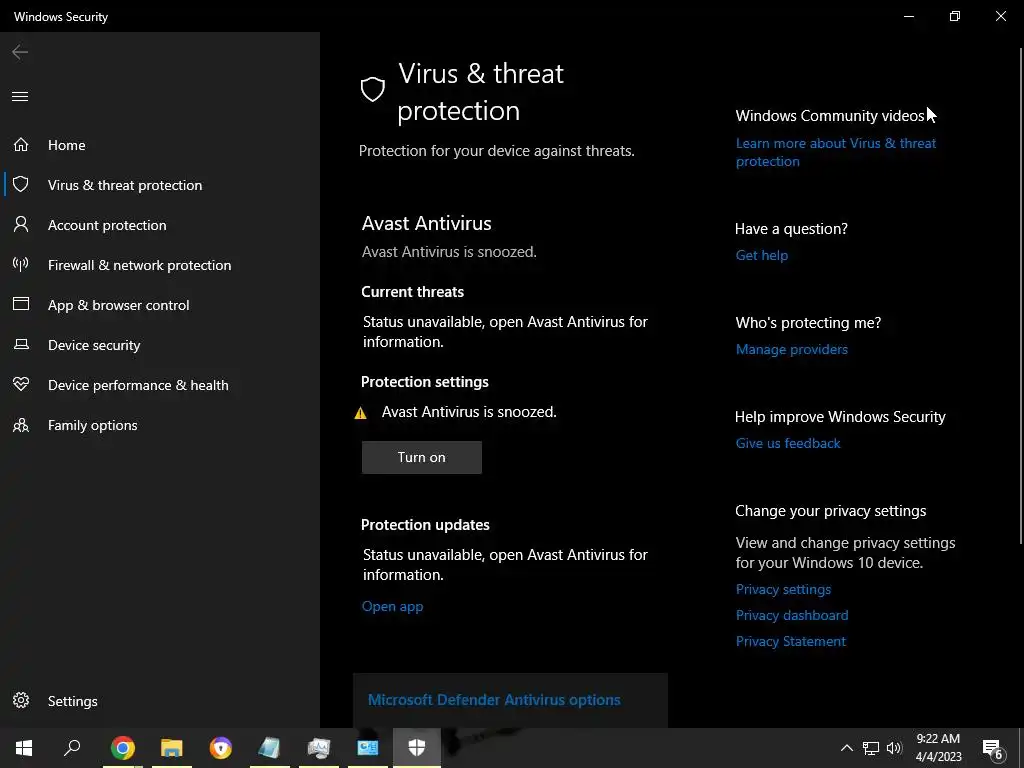Open Account protection section
This screenshot has width=1024, height=768.
[x=160, y=225]
